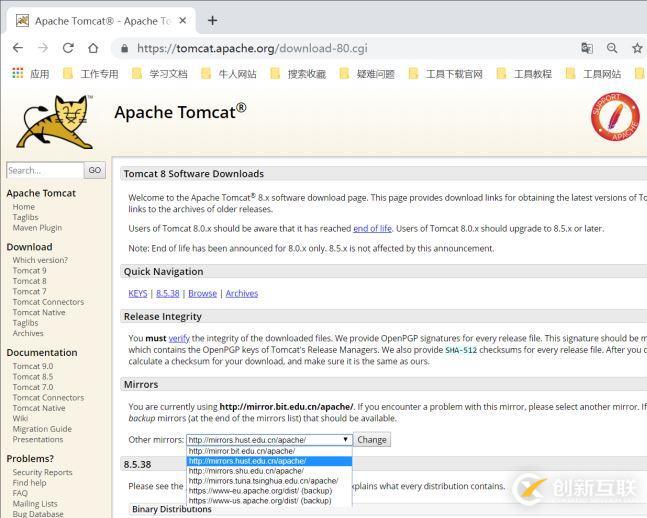Viewport: 647px width, 518px height.
Task: Choose www-us.apache.org backup mirror
Action: (269, 501)
